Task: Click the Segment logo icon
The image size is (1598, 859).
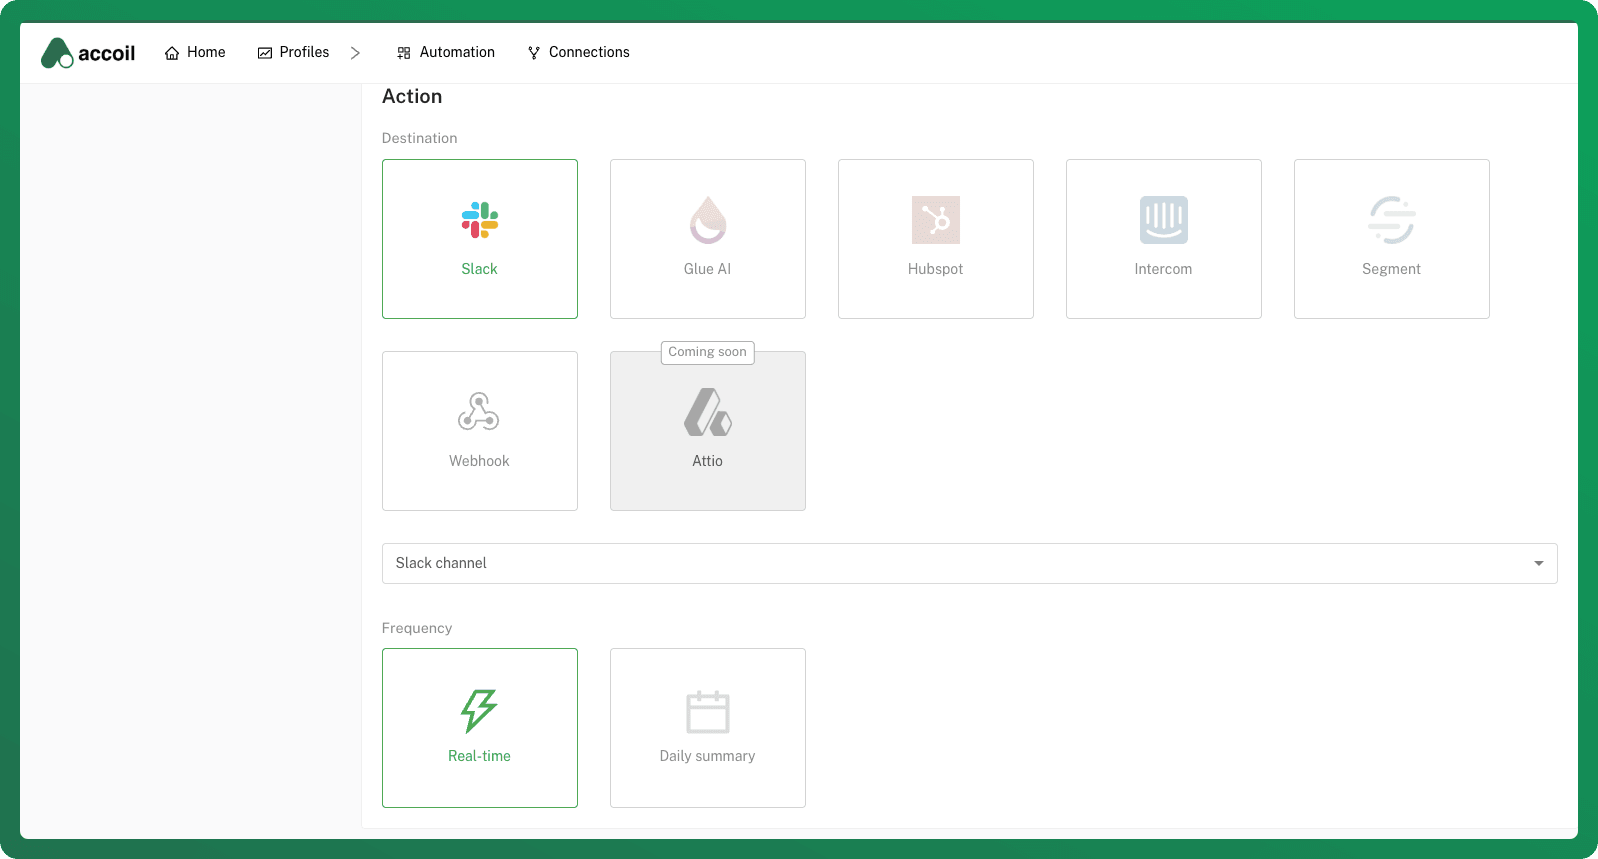Action: [1392, 220]
